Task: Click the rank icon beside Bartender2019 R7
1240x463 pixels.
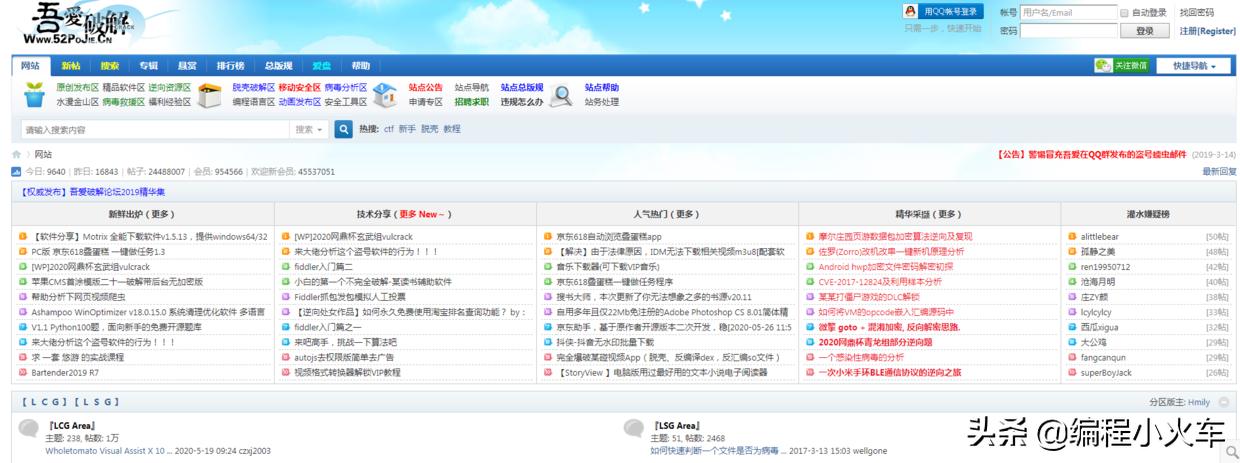Action: point(23,372)
